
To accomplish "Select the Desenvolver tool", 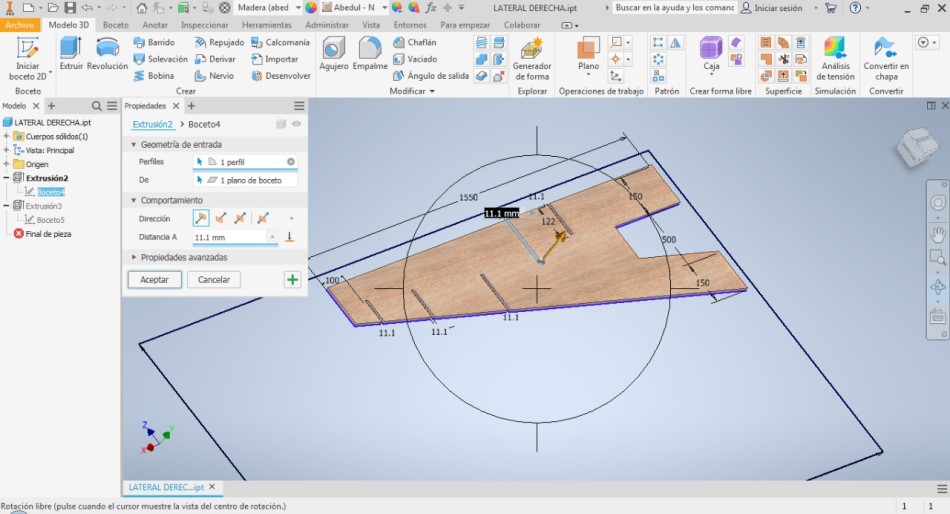I will (x=281, y=76).
